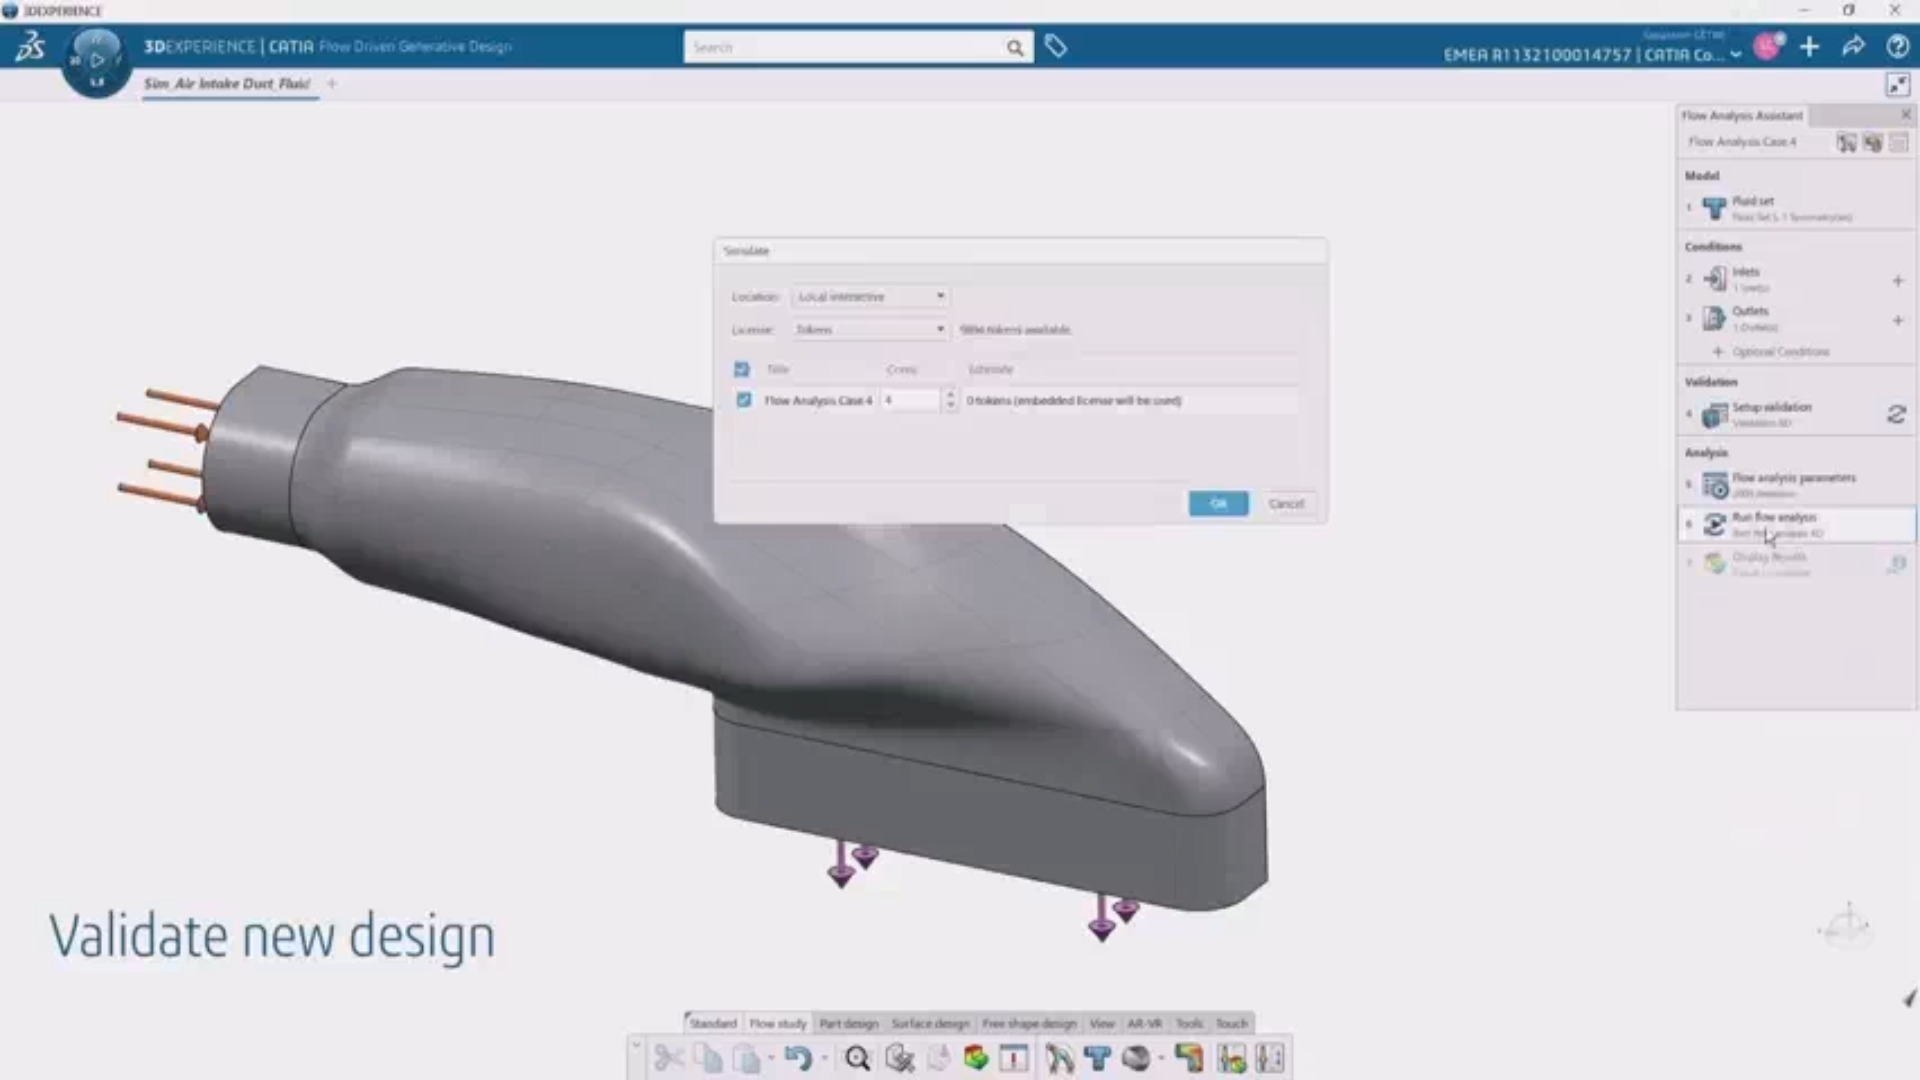The height and width of the screenshot is (1080, 1920).
Task: Increase cores with the stepper up arrow
Action: pyautogui.click(x=950, y=394)
